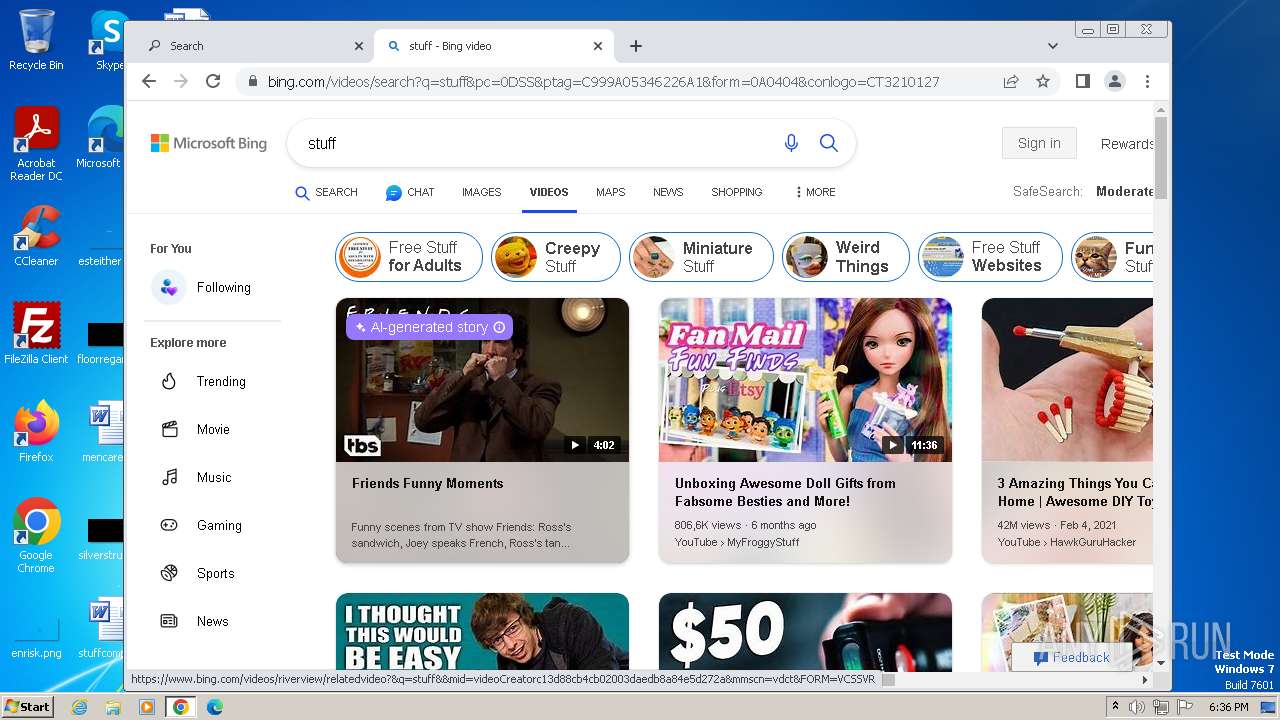This screenshot has width=1280, height=720.
Task: Switch to NEWS tab
Action: tap(668, 192)
